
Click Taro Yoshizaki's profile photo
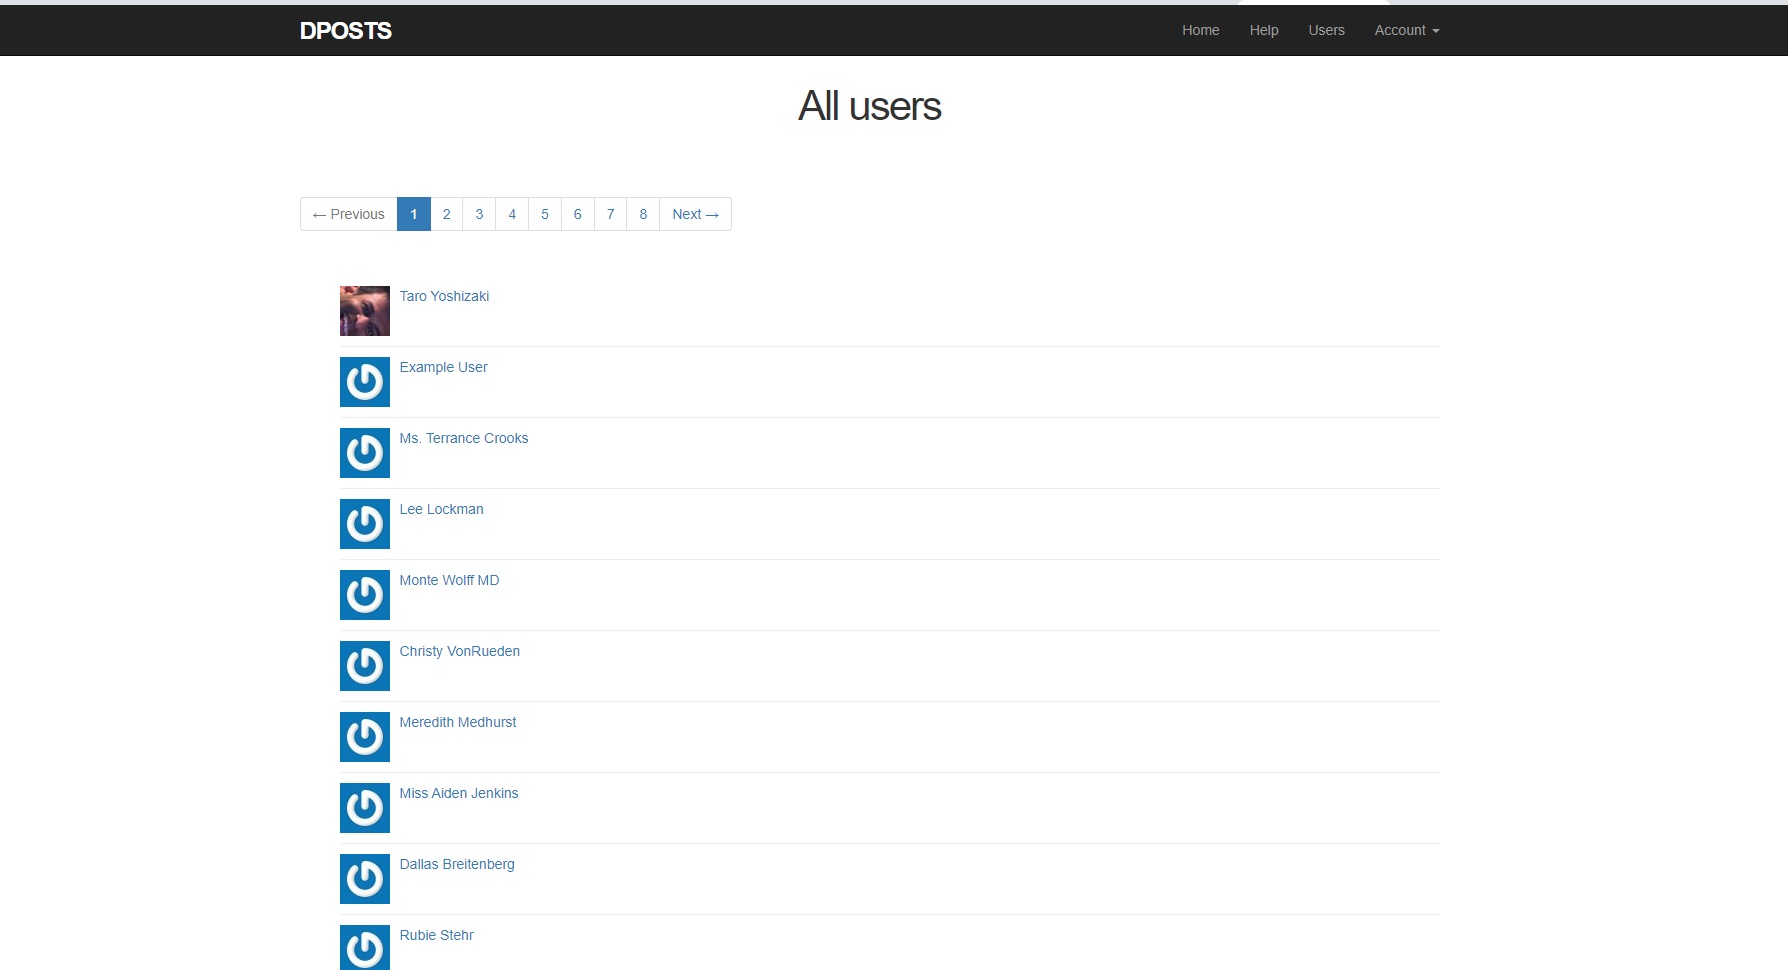[364, 311]
